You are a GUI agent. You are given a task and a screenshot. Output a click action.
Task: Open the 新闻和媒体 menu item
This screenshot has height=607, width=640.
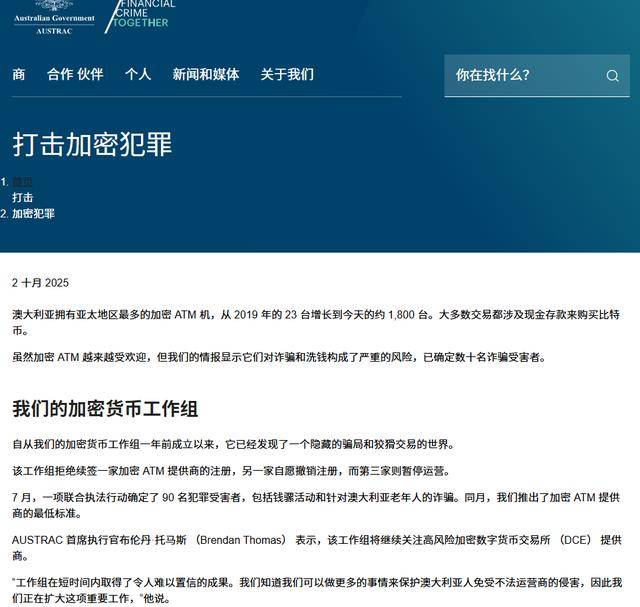pos(205,74)
